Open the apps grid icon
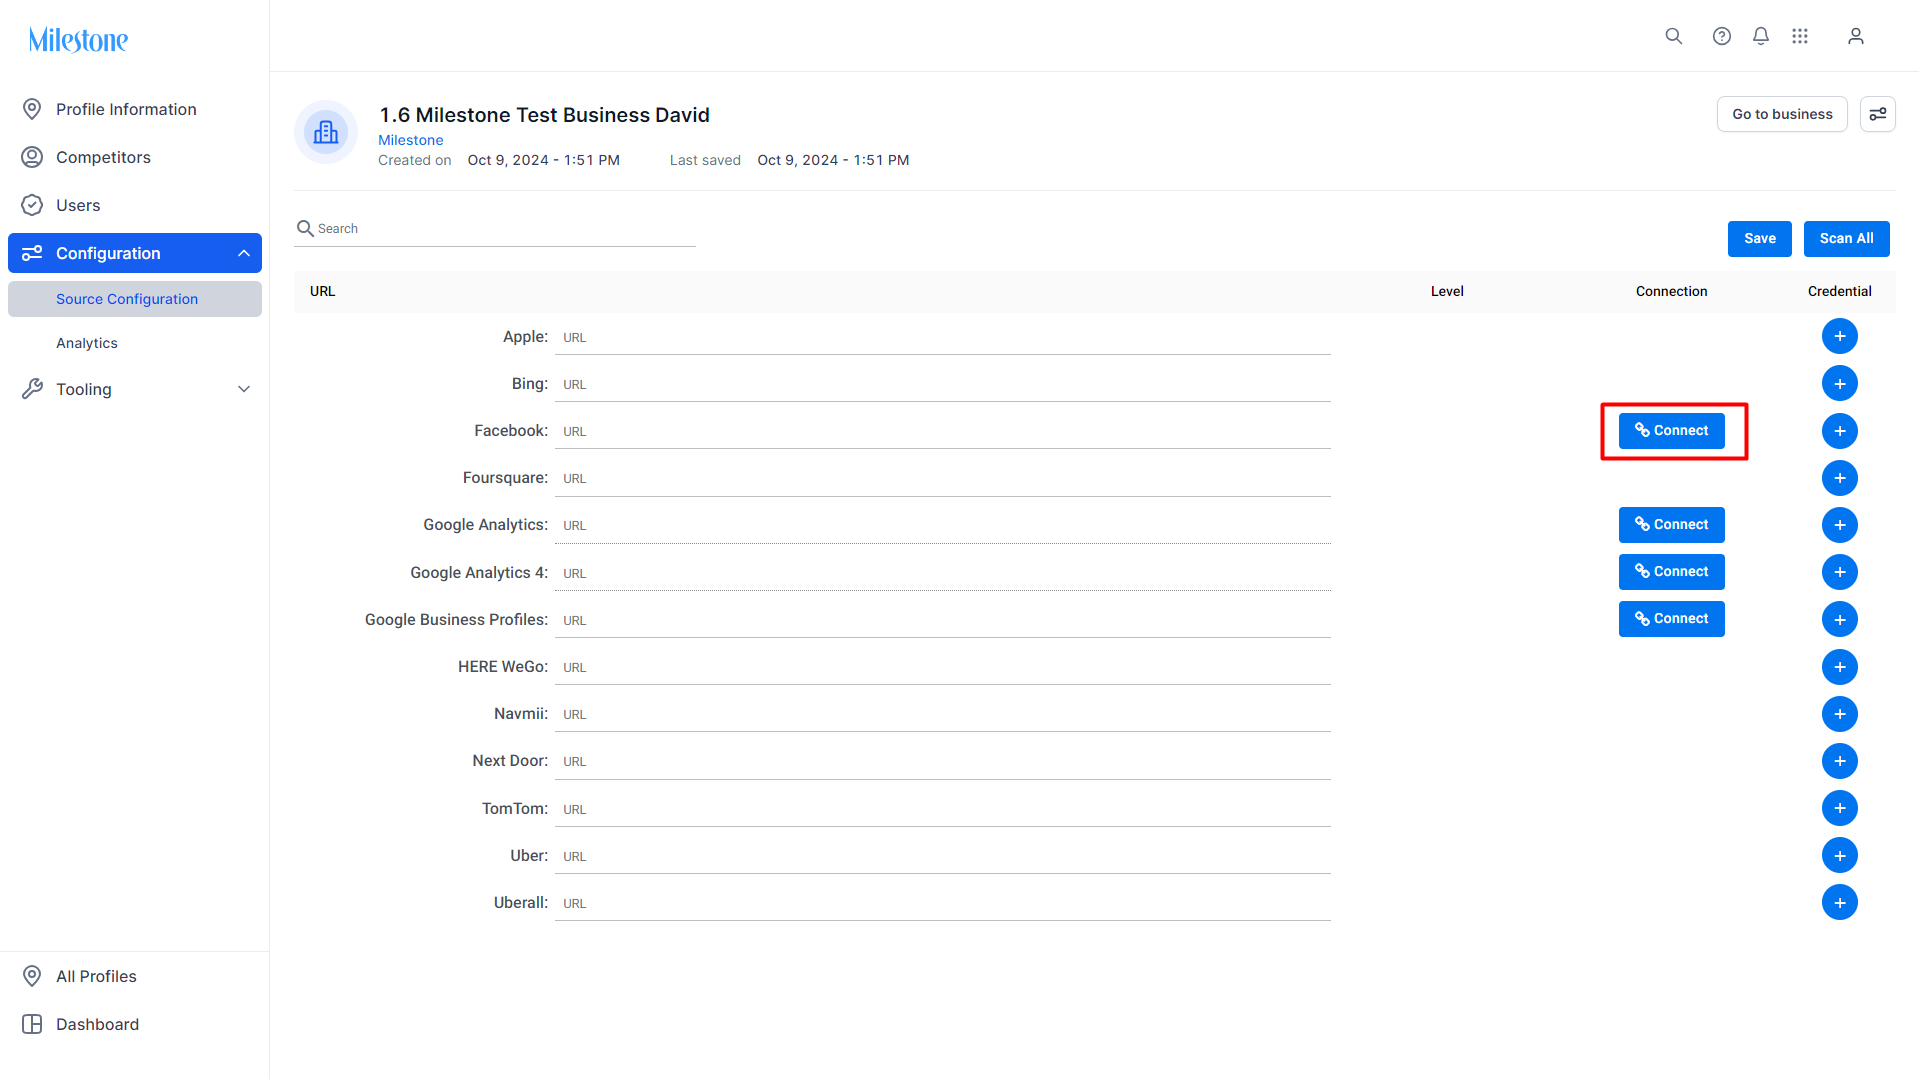1919x1079 pixels. [1800, 36]
